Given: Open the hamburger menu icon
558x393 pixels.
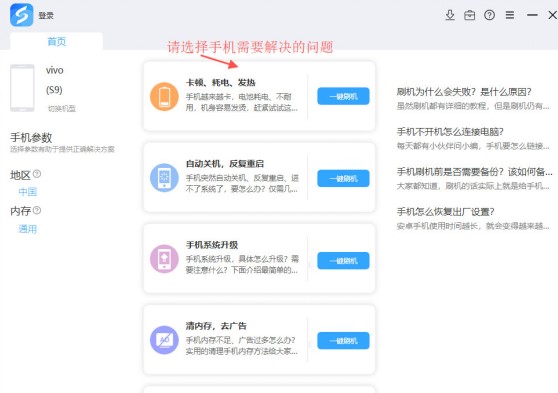Looking at the screenshot, I should coord(510,15).
